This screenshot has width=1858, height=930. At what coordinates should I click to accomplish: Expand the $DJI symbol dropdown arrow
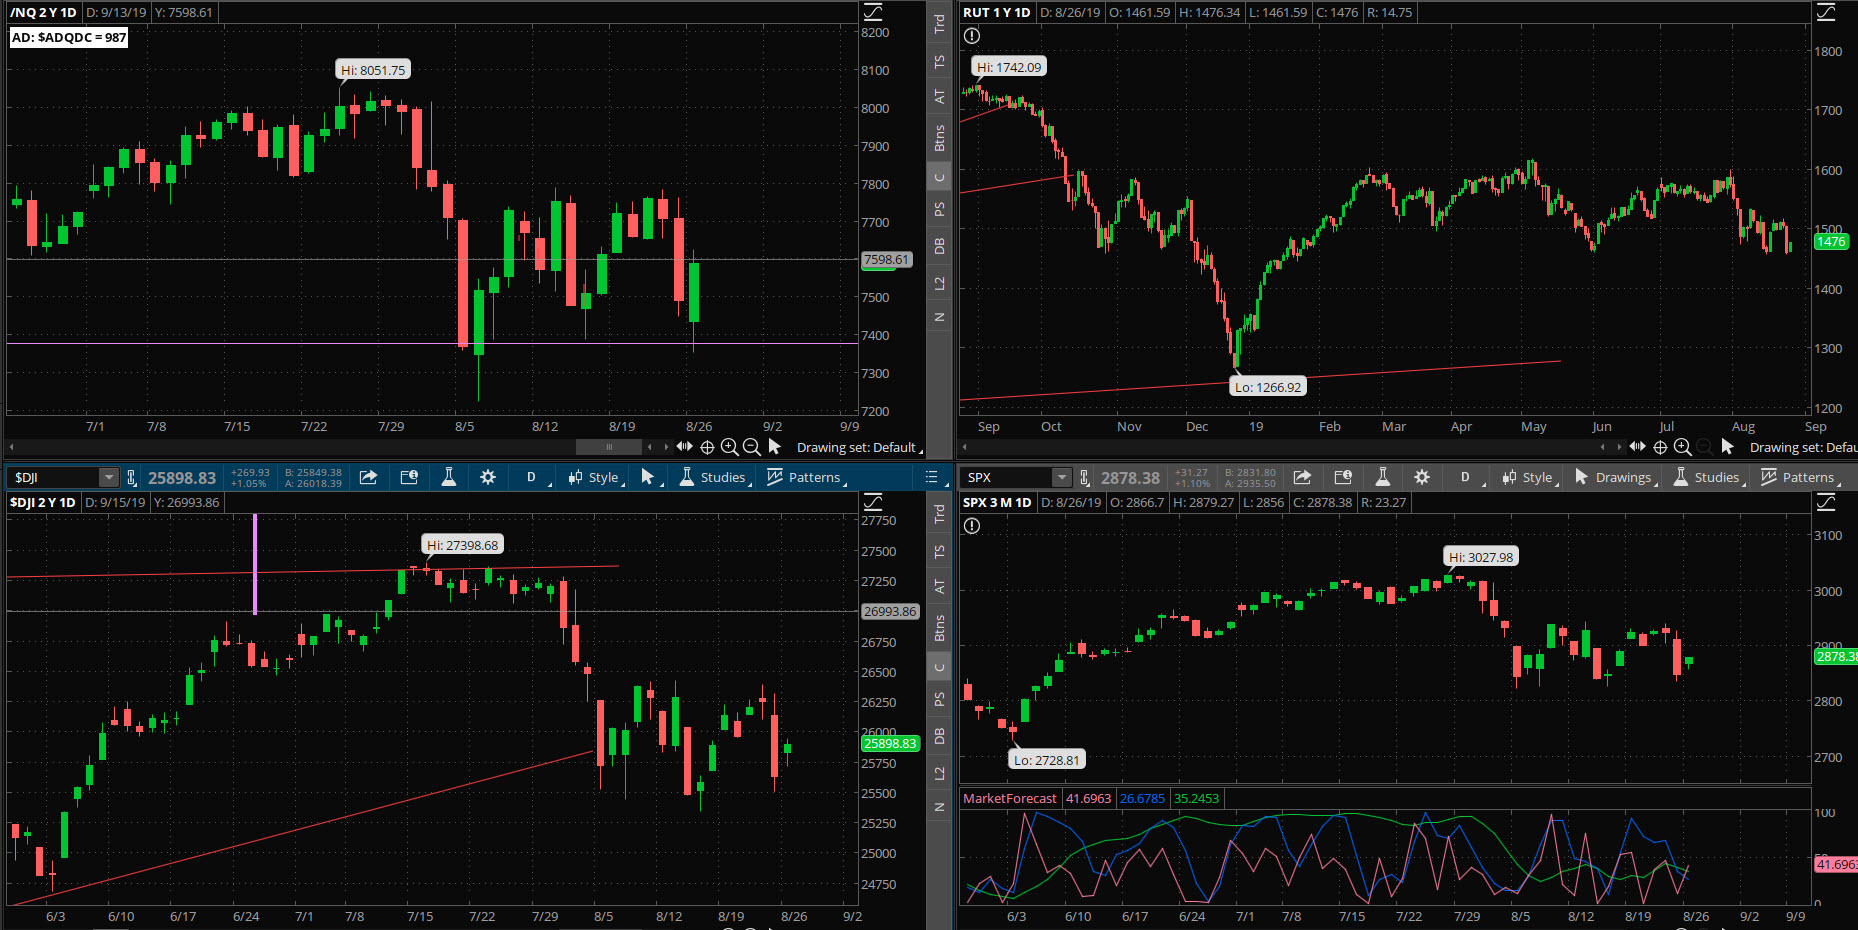point(109,477)
